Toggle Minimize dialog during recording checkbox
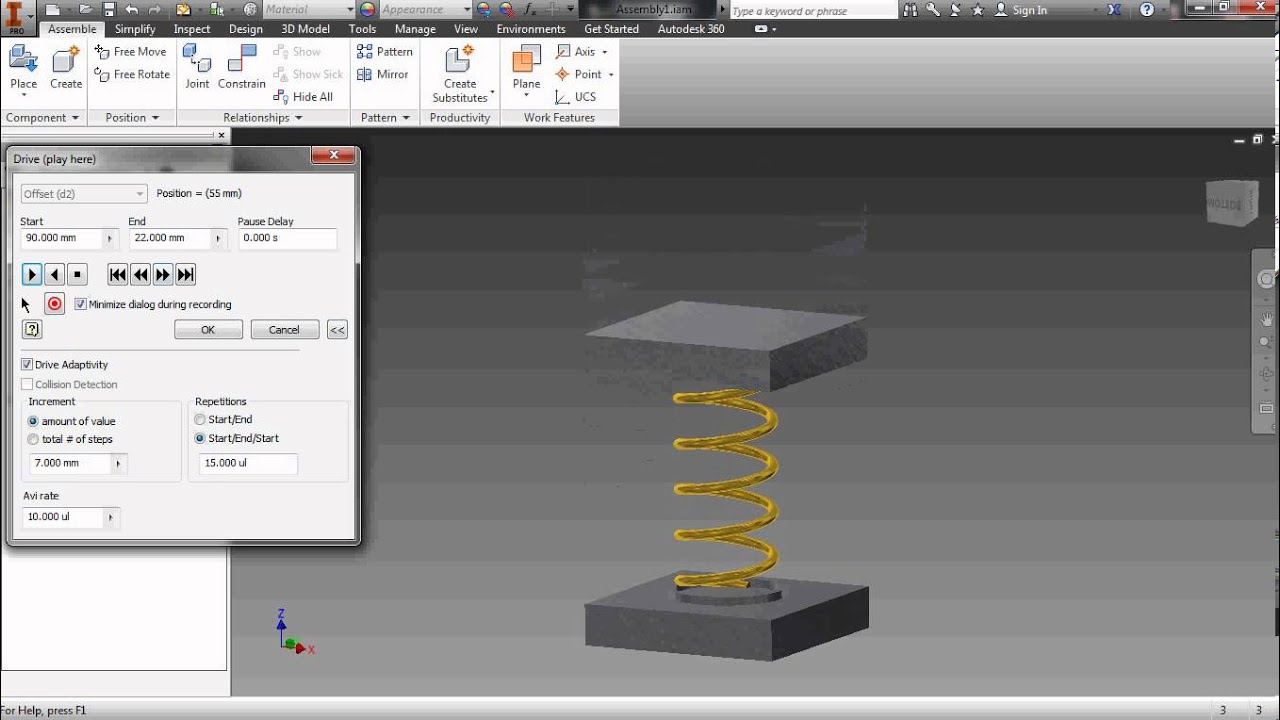 click(x=81, y=304)
